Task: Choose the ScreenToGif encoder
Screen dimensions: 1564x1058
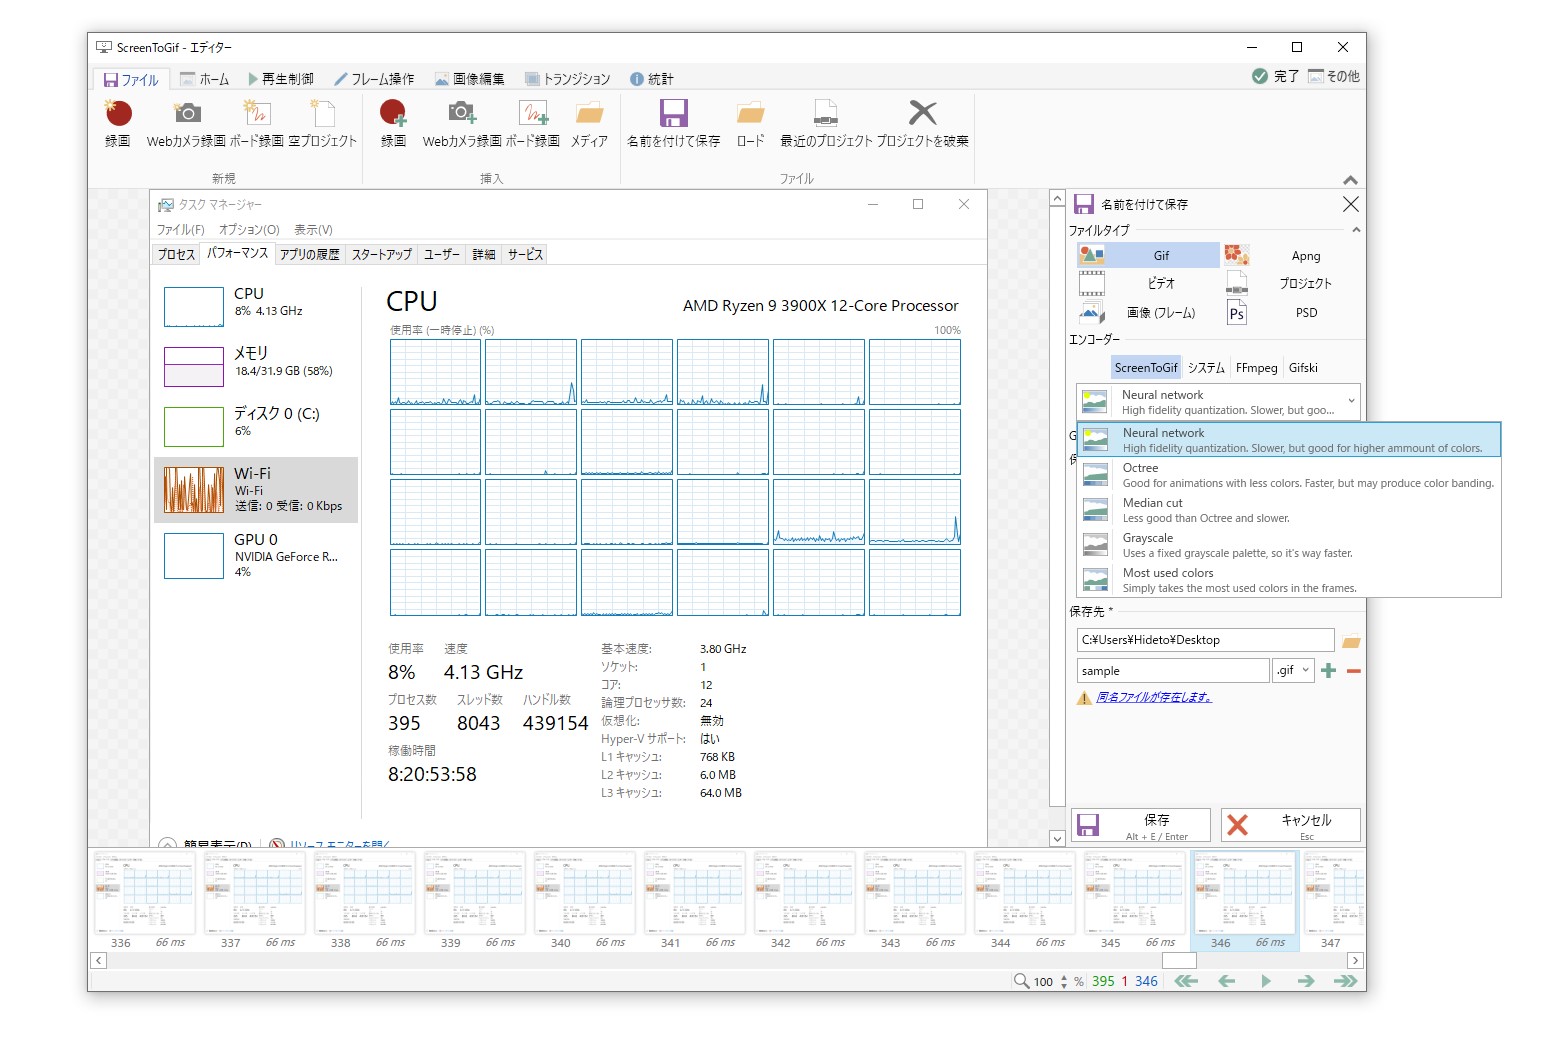Action: (x=1146, y=367)
